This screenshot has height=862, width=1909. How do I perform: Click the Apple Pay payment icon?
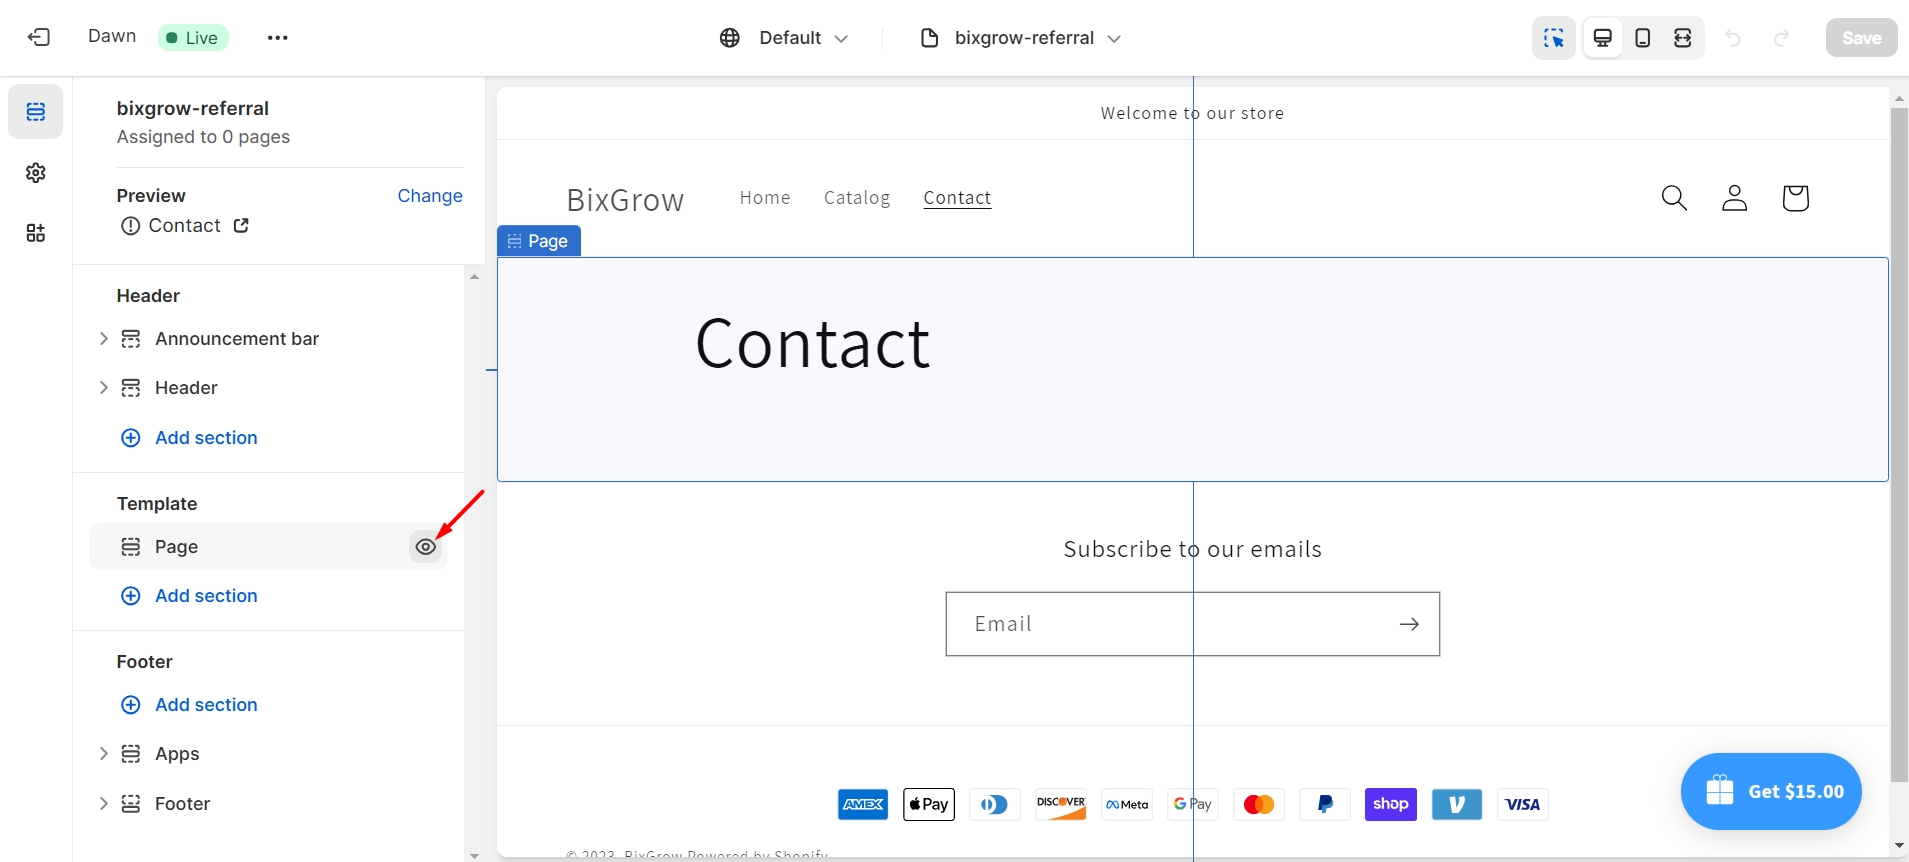(x=929, y=804)
